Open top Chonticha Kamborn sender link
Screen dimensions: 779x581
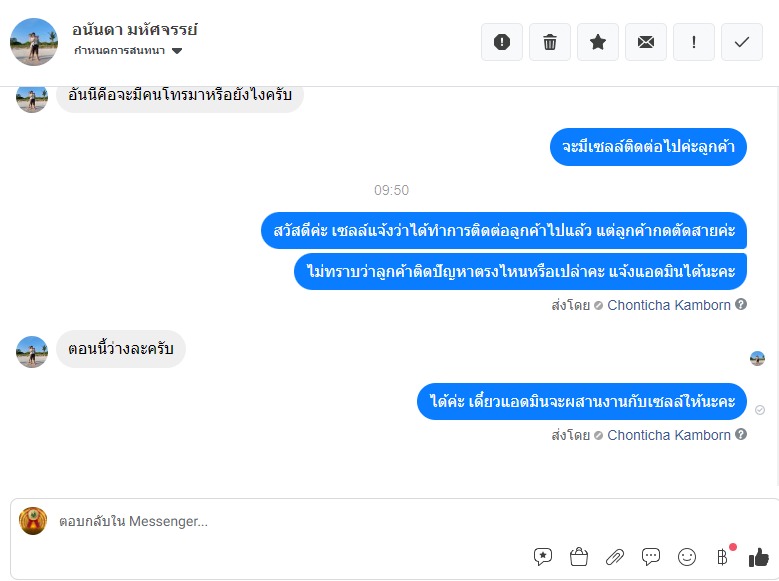tap(669, 305)
